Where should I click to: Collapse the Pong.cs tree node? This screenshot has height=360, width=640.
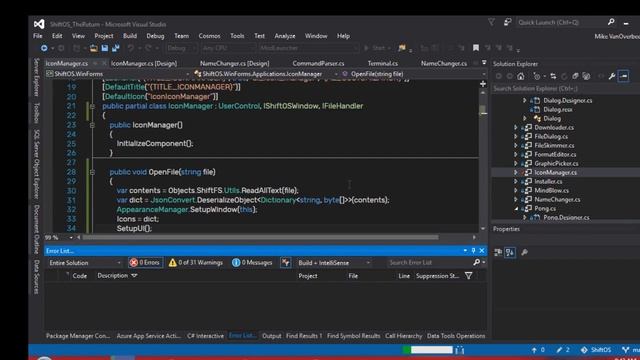(516, 209)
